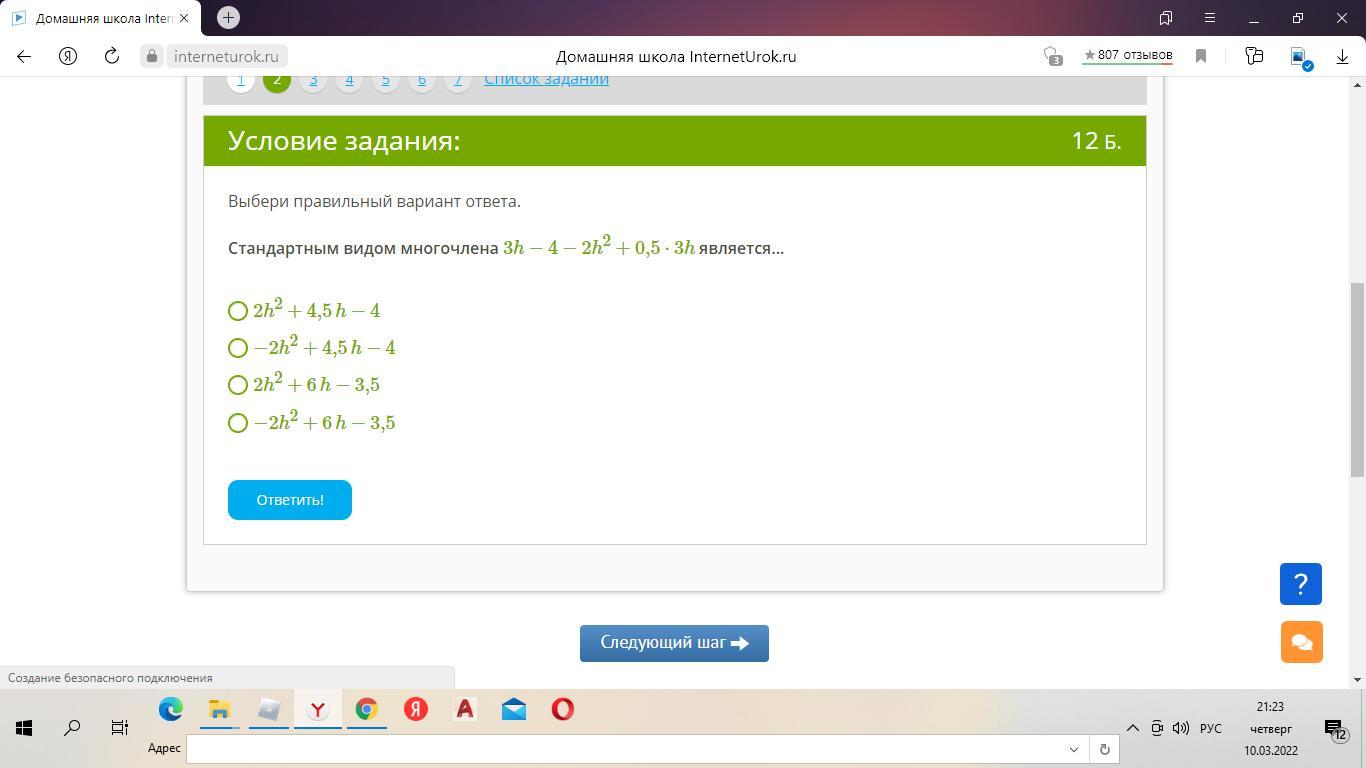Open the orange chat support widget

tap(1301, 642)
